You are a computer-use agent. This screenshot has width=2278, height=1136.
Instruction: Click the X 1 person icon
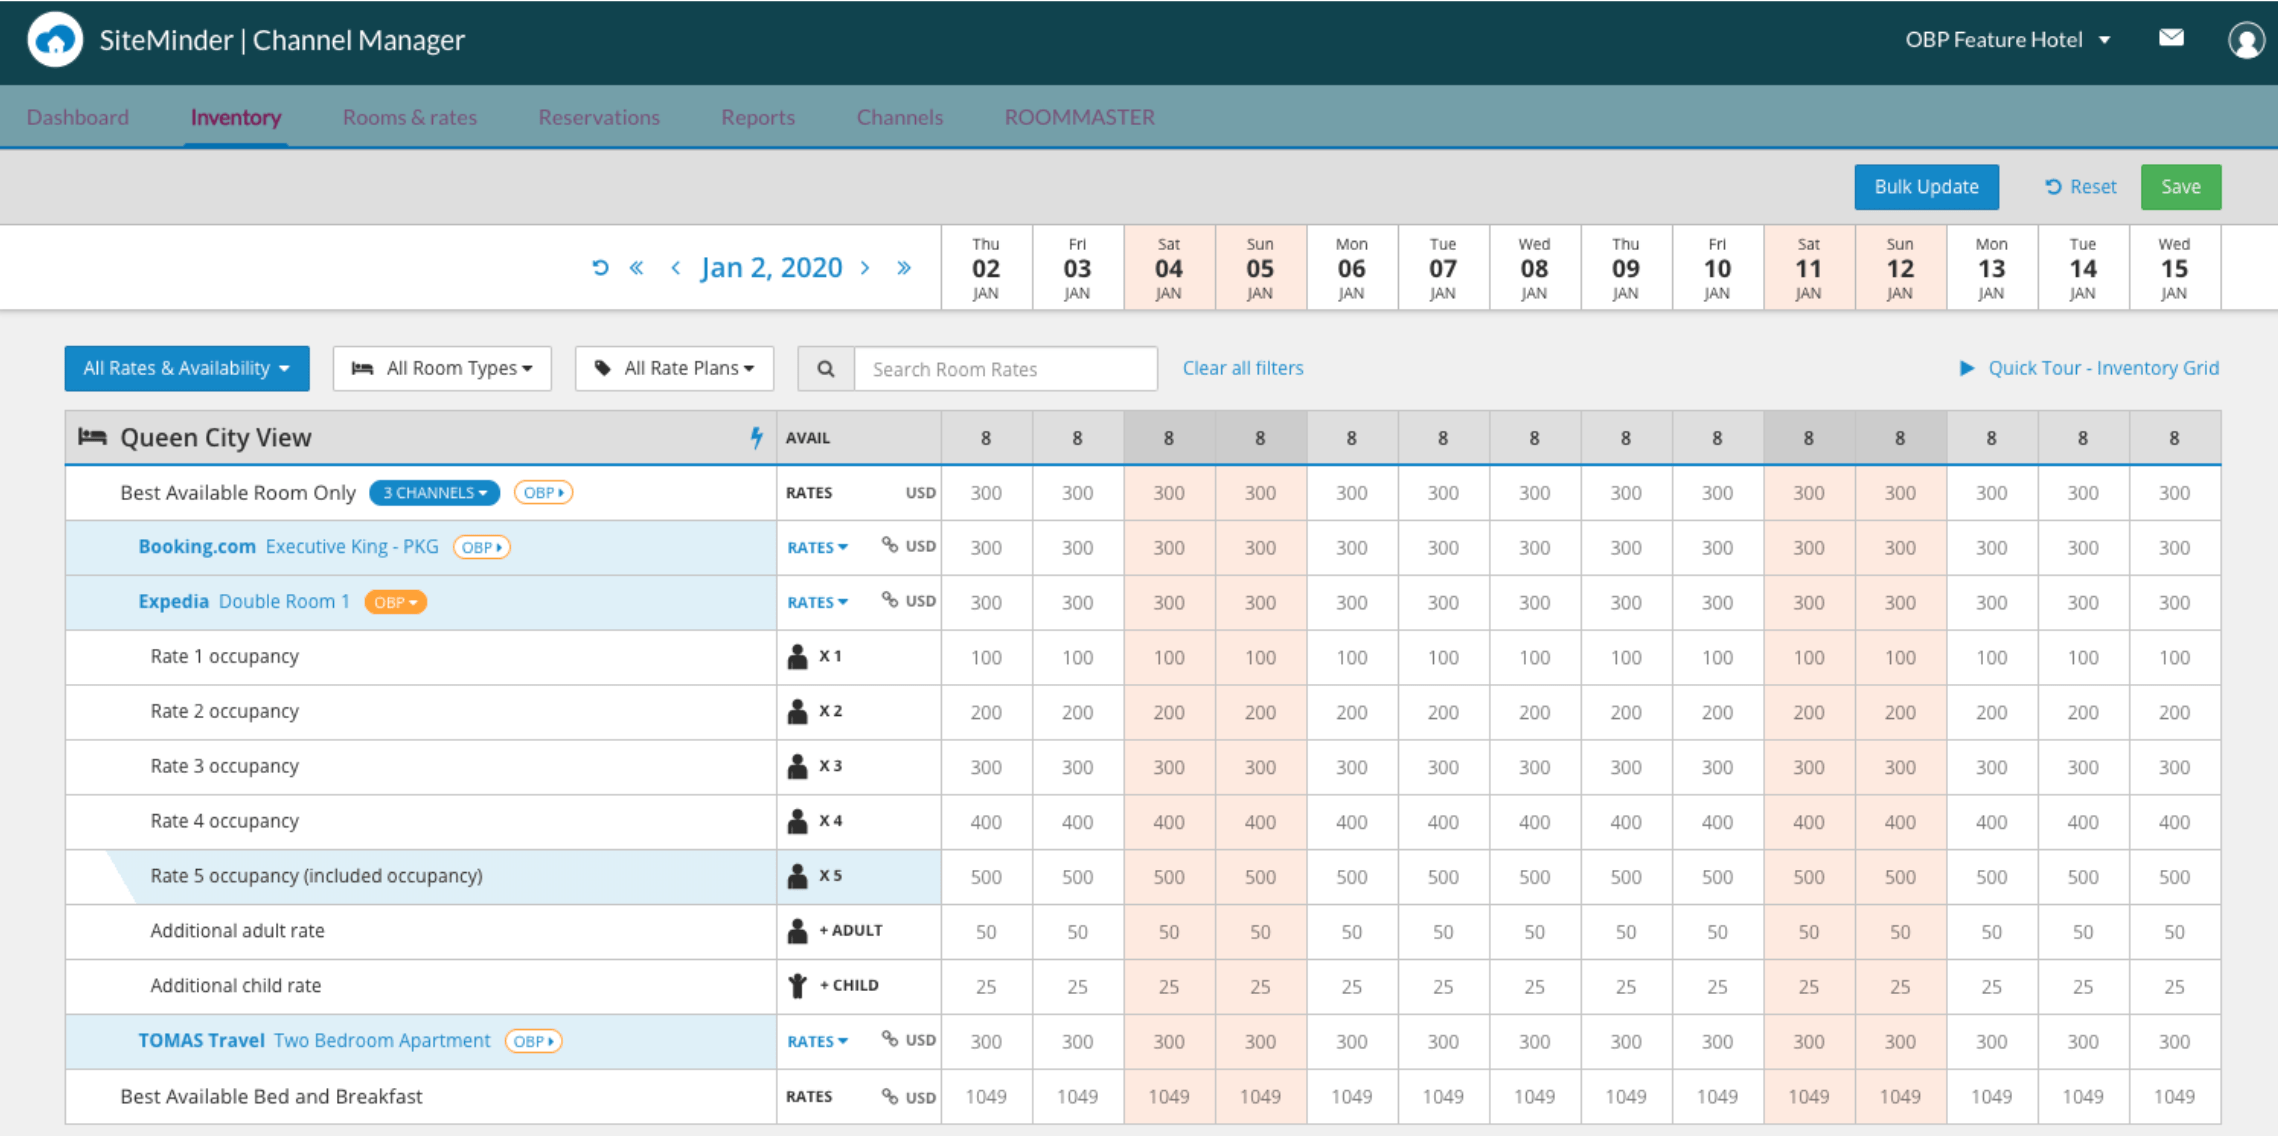click(797, 656)
